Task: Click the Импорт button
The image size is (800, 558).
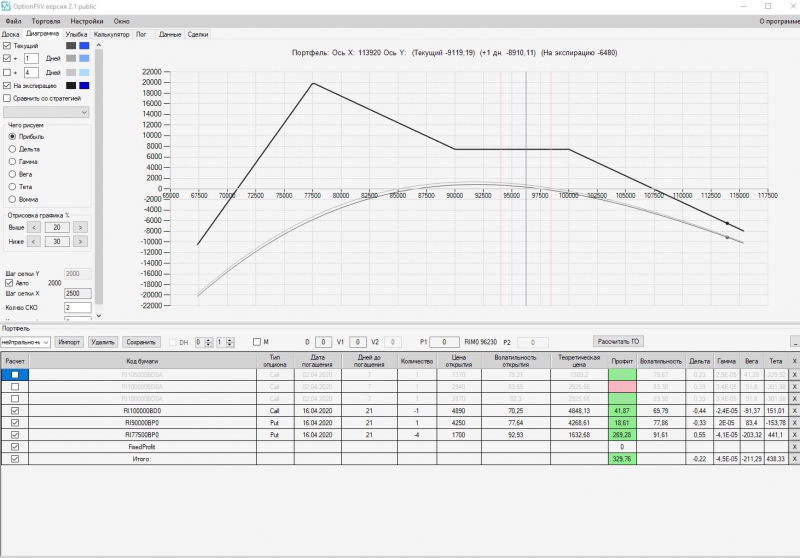Action: pyautogui.click(x=69, y=342)
